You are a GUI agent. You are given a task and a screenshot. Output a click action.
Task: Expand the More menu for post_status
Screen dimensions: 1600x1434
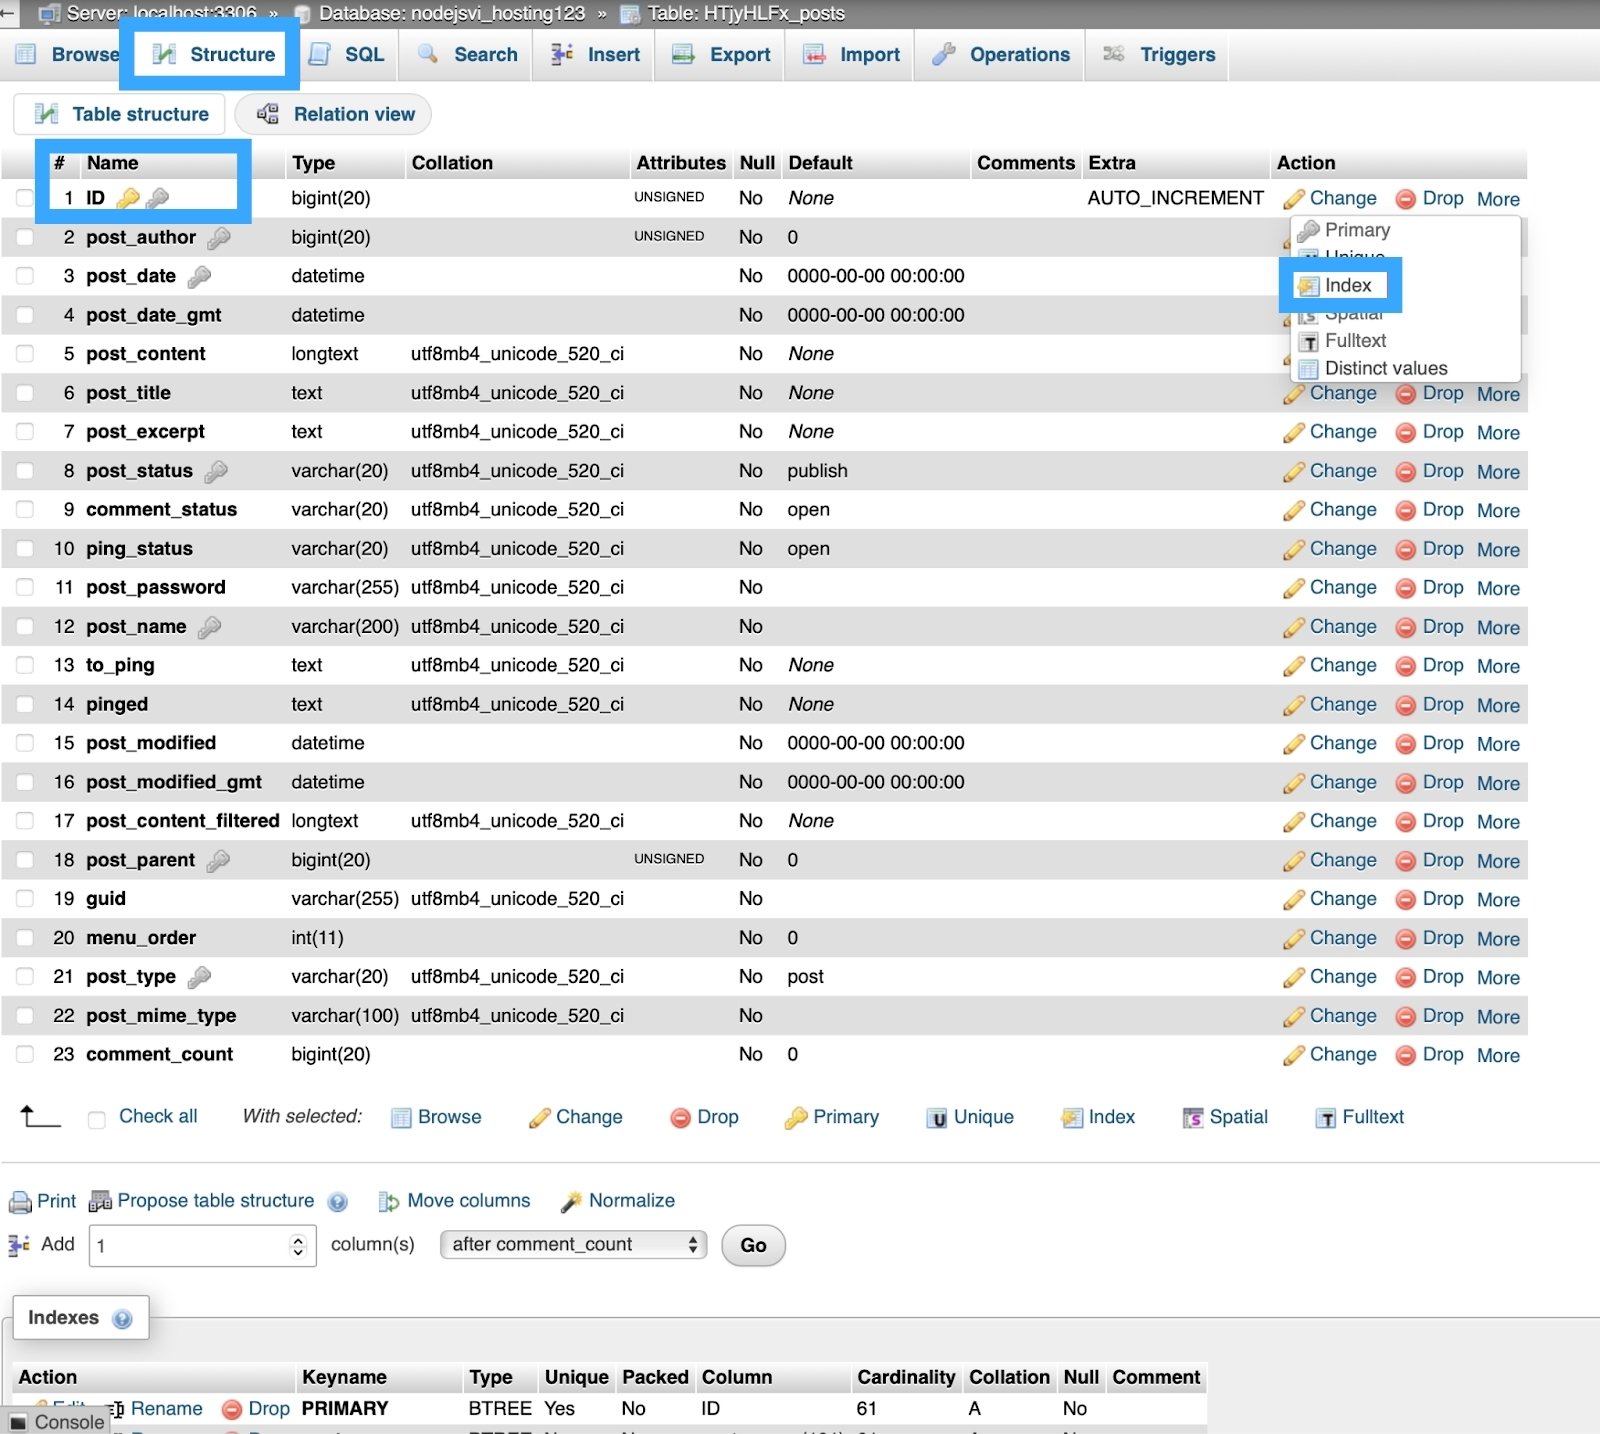1498,472
